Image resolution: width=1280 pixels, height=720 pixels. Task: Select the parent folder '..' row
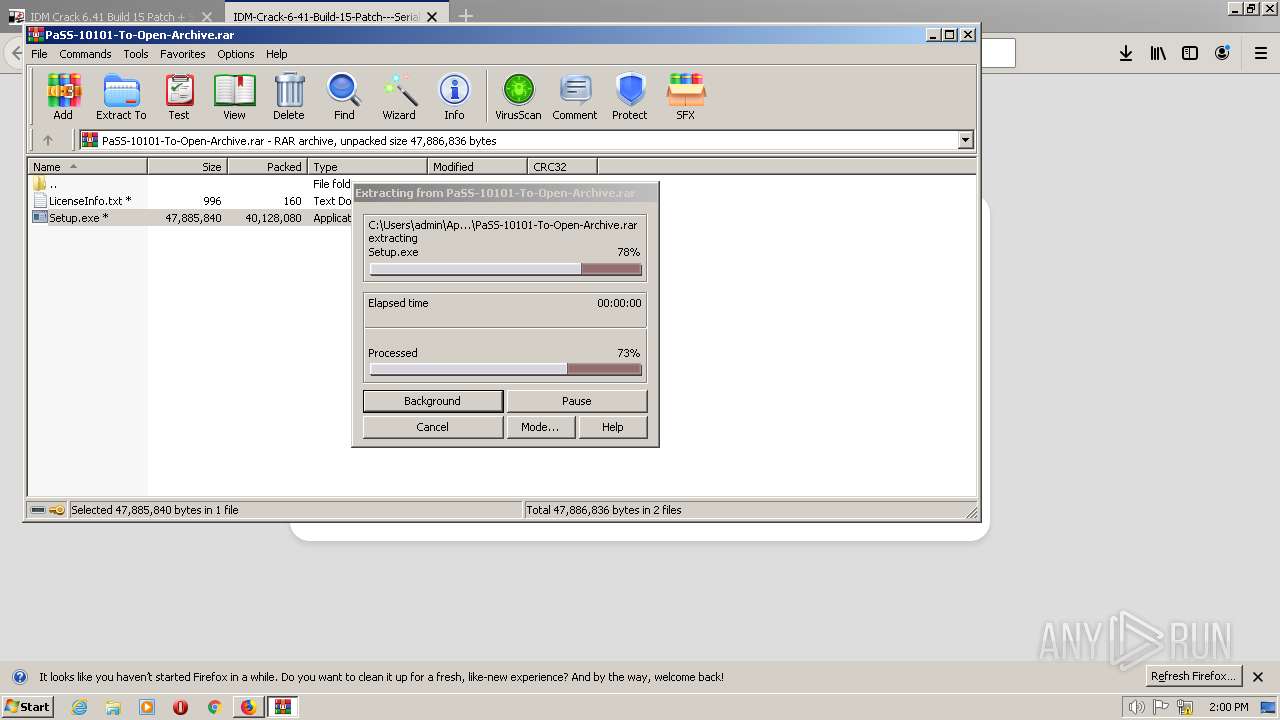[x=190, y=184]
